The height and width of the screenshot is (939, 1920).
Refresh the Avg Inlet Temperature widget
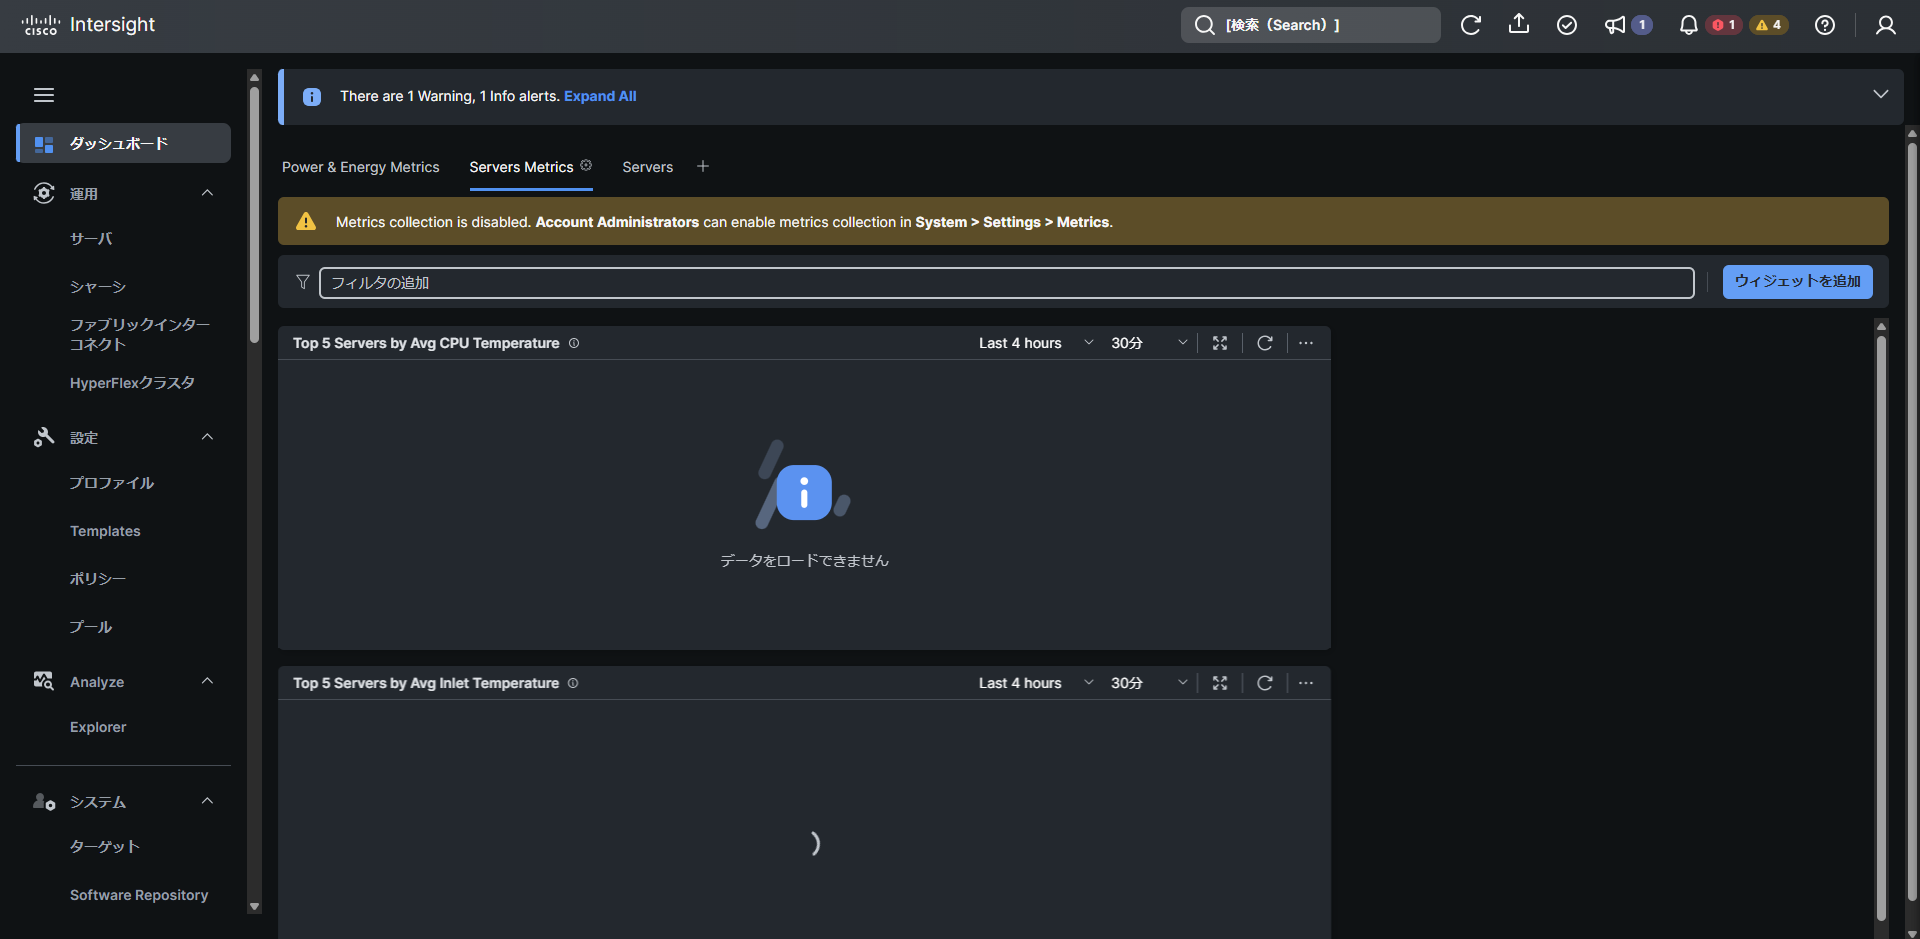click(1264, 683)
